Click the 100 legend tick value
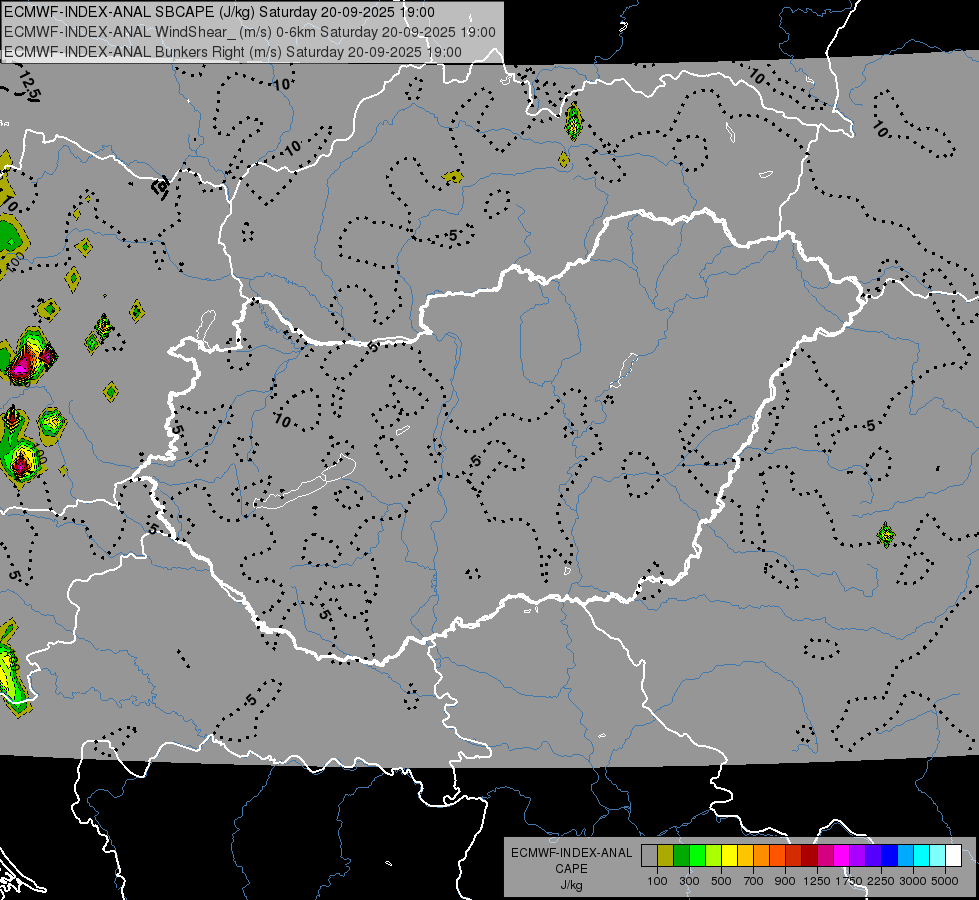Screen dimensions: 979x900 (657, 881)
